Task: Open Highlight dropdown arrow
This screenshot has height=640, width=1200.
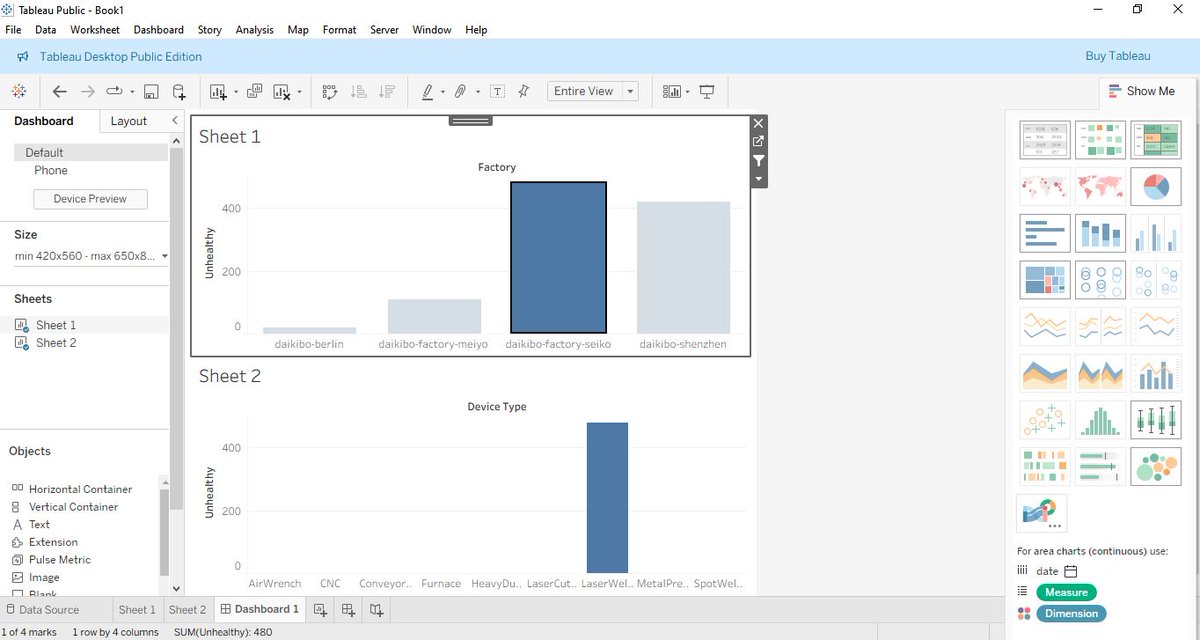Action: tap(445, 92)
